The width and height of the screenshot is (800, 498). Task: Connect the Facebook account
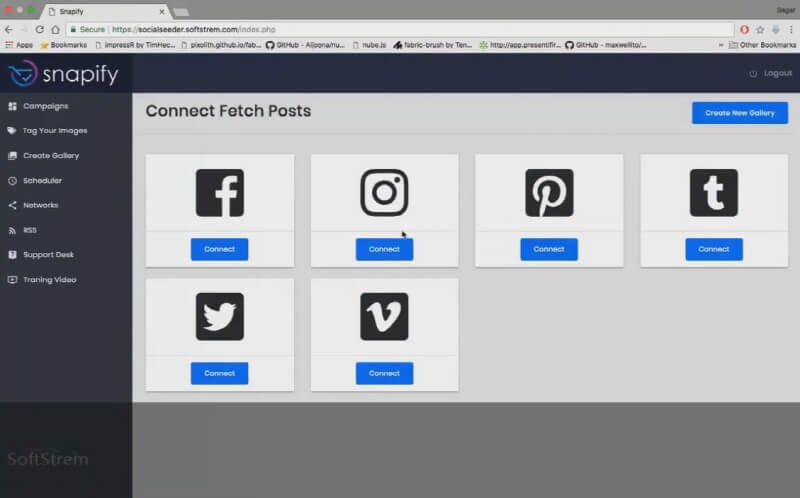click(x=219, y=249)
